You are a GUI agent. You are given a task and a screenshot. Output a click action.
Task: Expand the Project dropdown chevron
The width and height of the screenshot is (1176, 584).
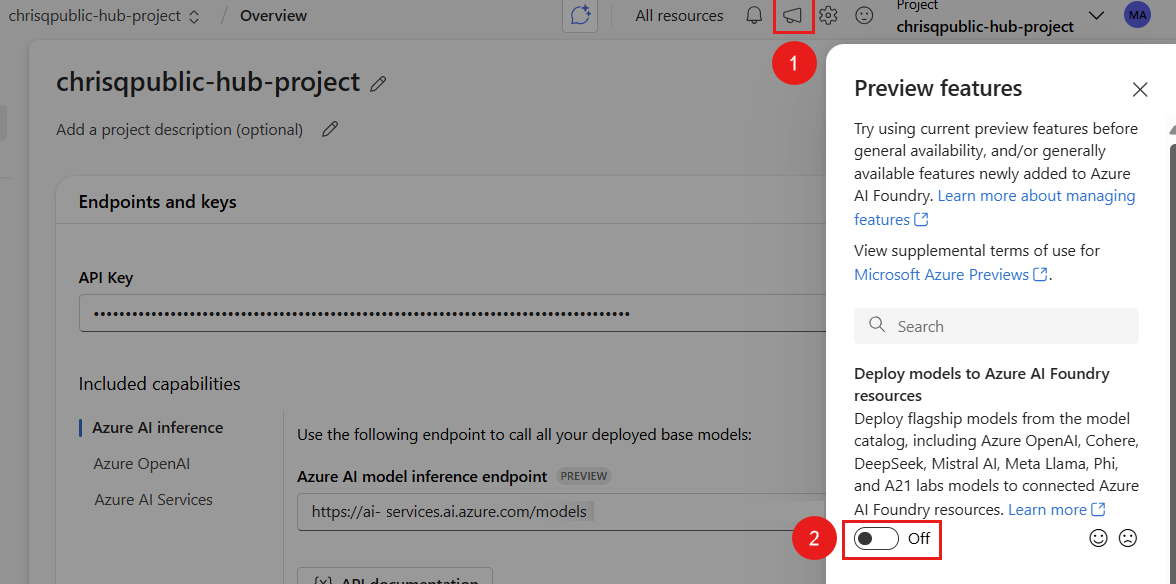1096,16
